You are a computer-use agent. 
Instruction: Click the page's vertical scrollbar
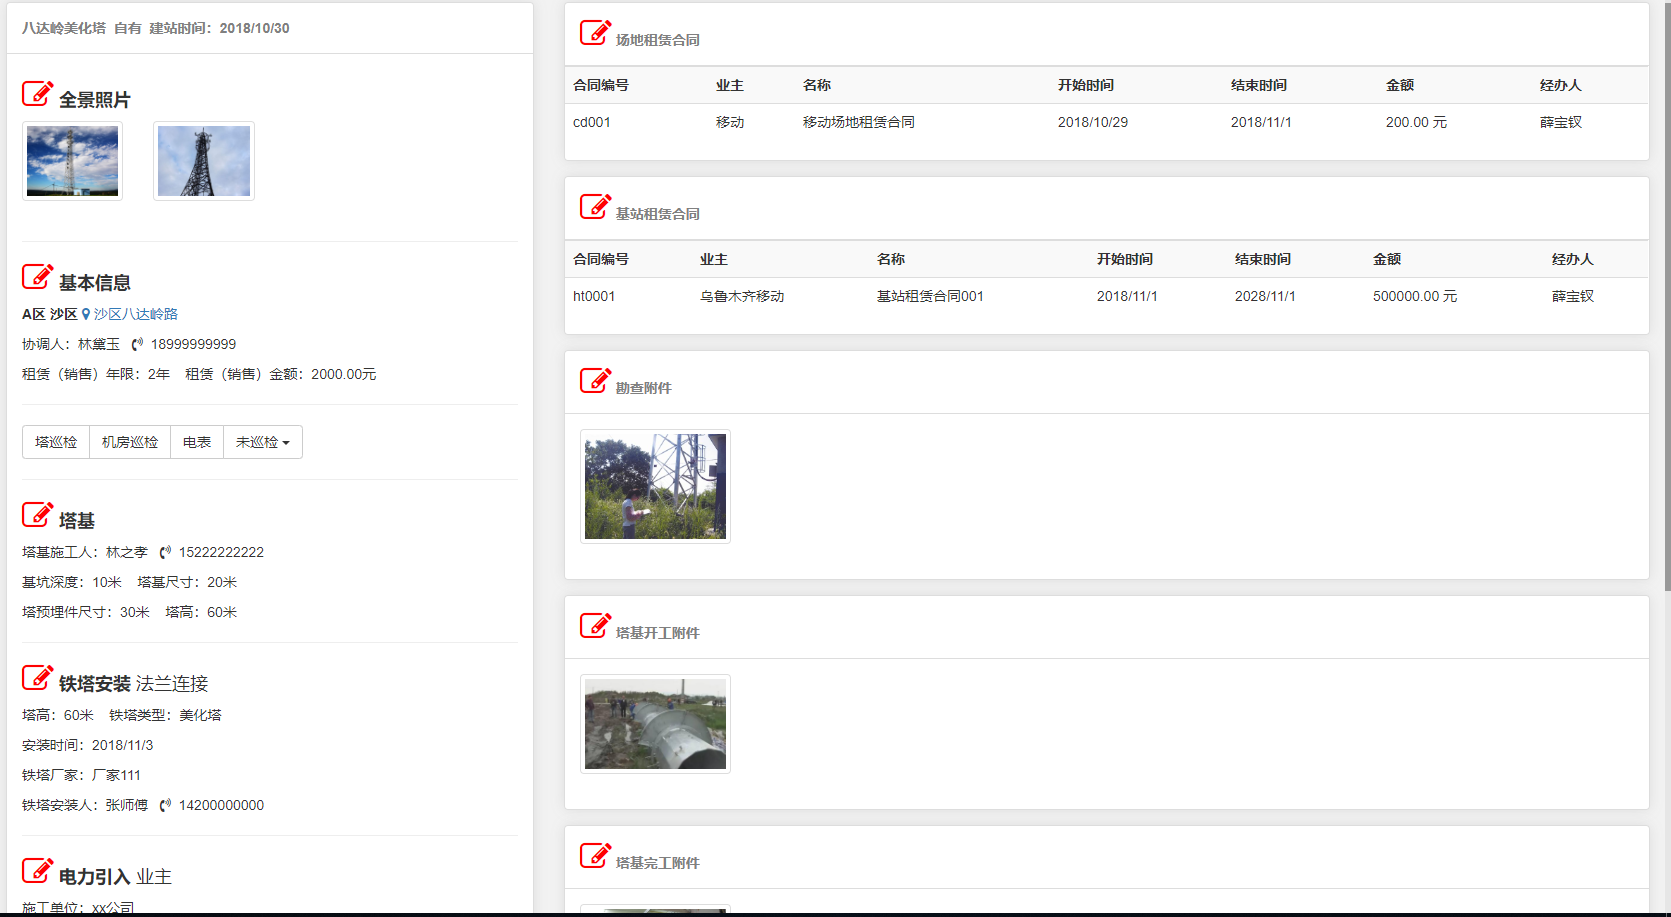coord(1665,300)
